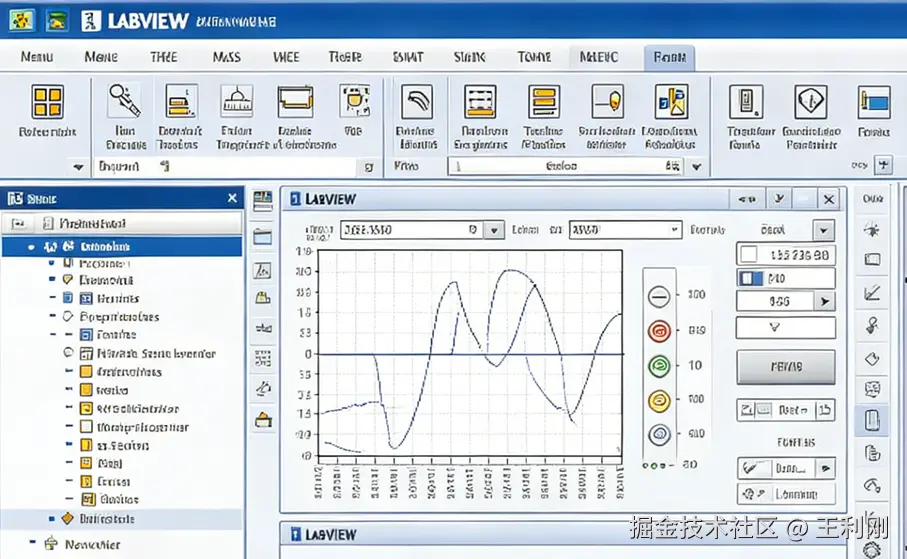Select the red circle indicator
Viewport: 907px width, 559px height.
[659, 331]
